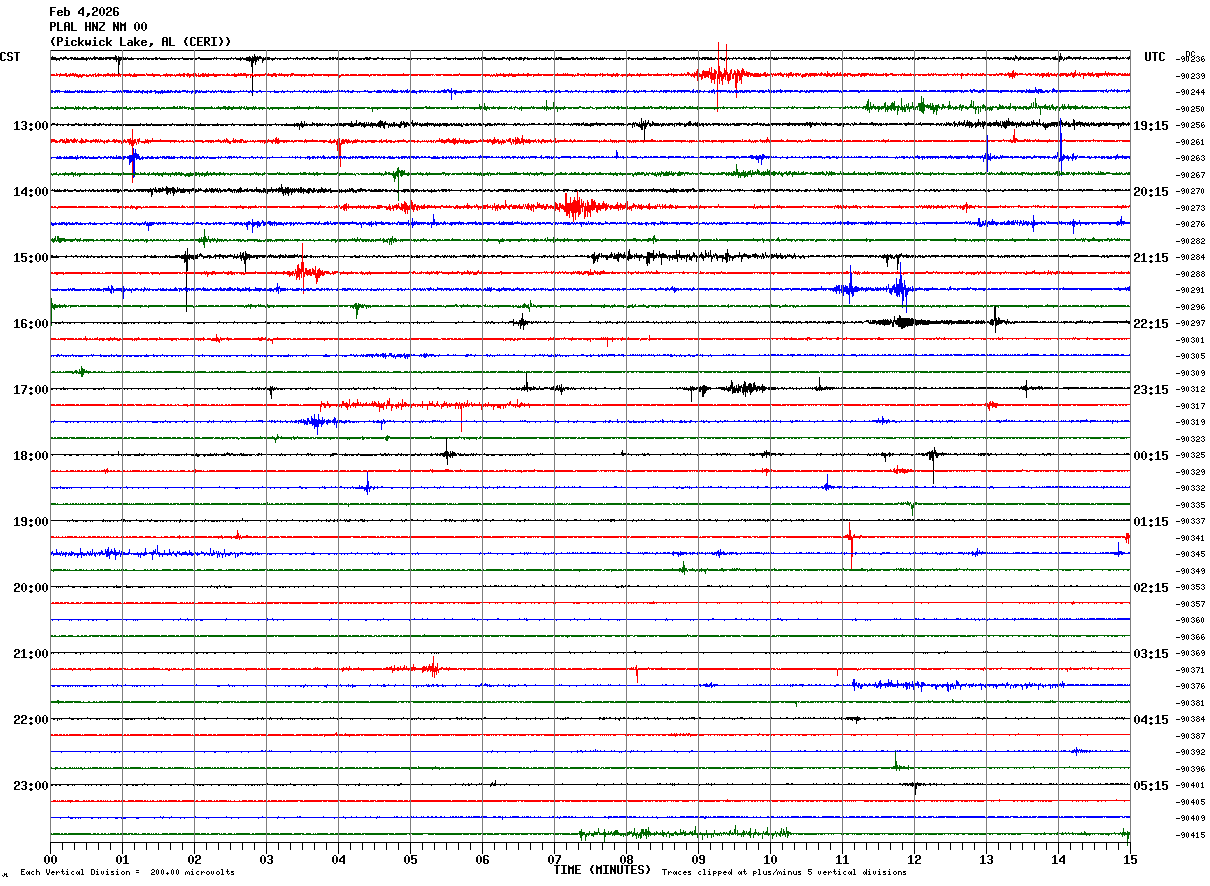Click the DC offset value -90244
The height and width of the screenshot is (886, 1210).
click(1191, 92)
